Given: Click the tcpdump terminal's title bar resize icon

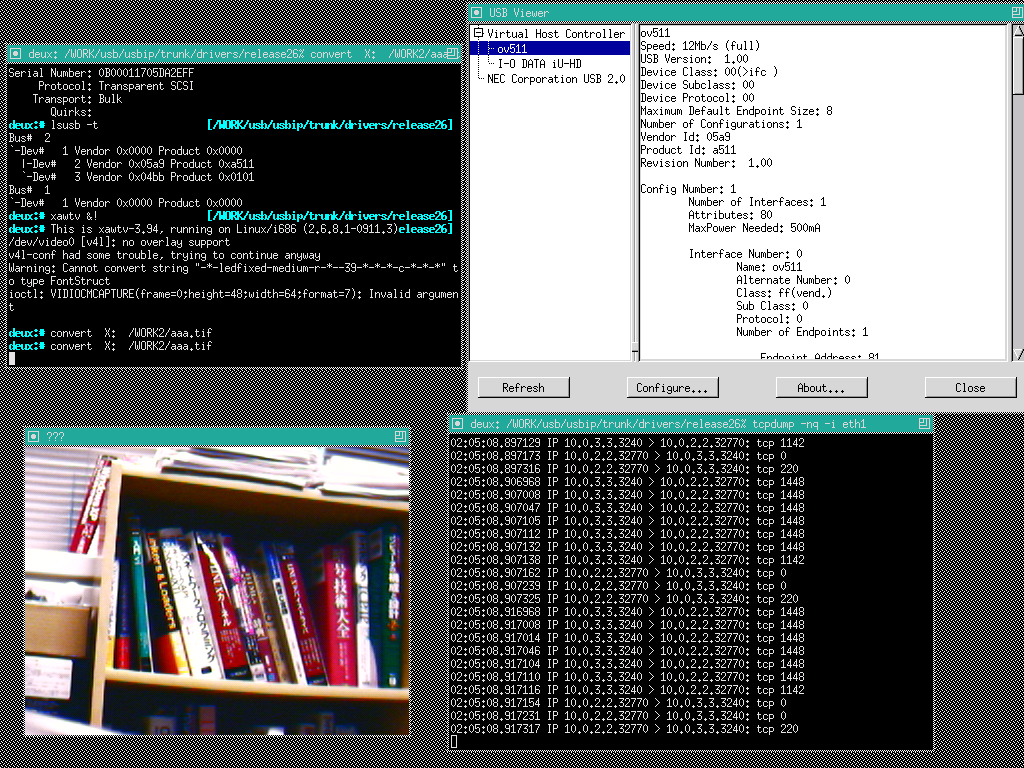Looking at the screenshot, I should [924, 424].
